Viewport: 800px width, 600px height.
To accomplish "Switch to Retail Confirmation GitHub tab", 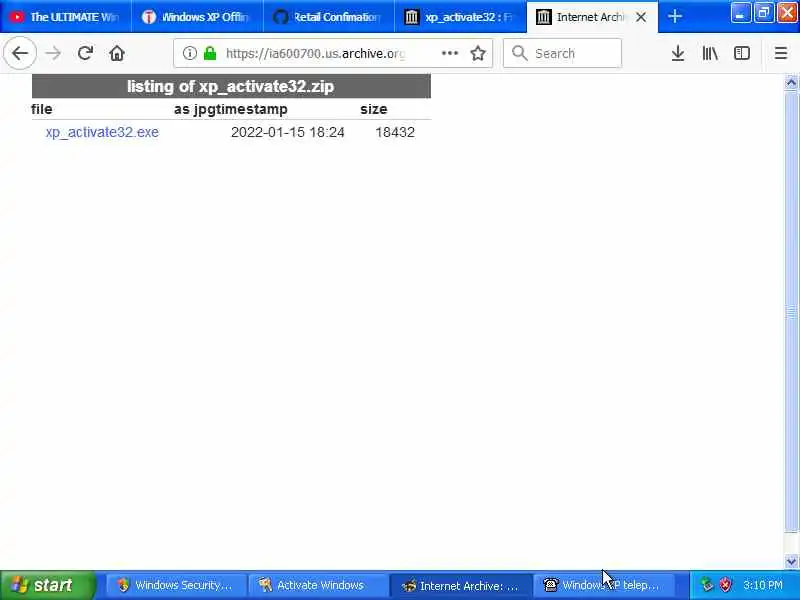I will coord(329,17).
